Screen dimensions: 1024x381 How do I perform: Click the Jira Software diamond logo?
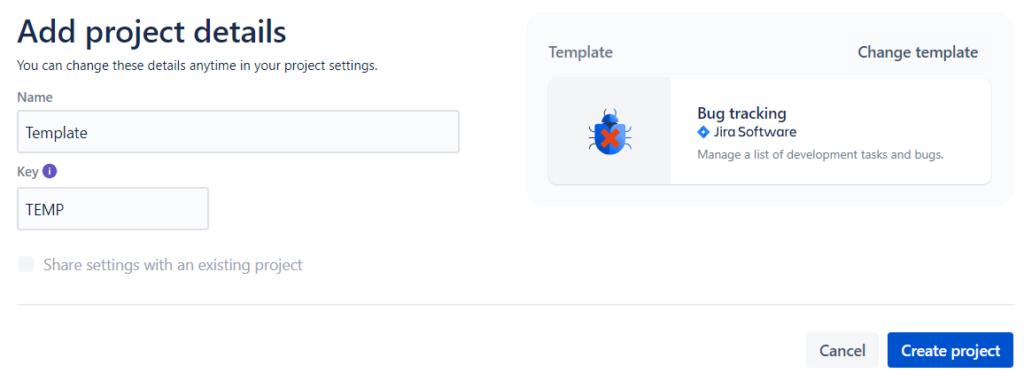coord(703,132)
